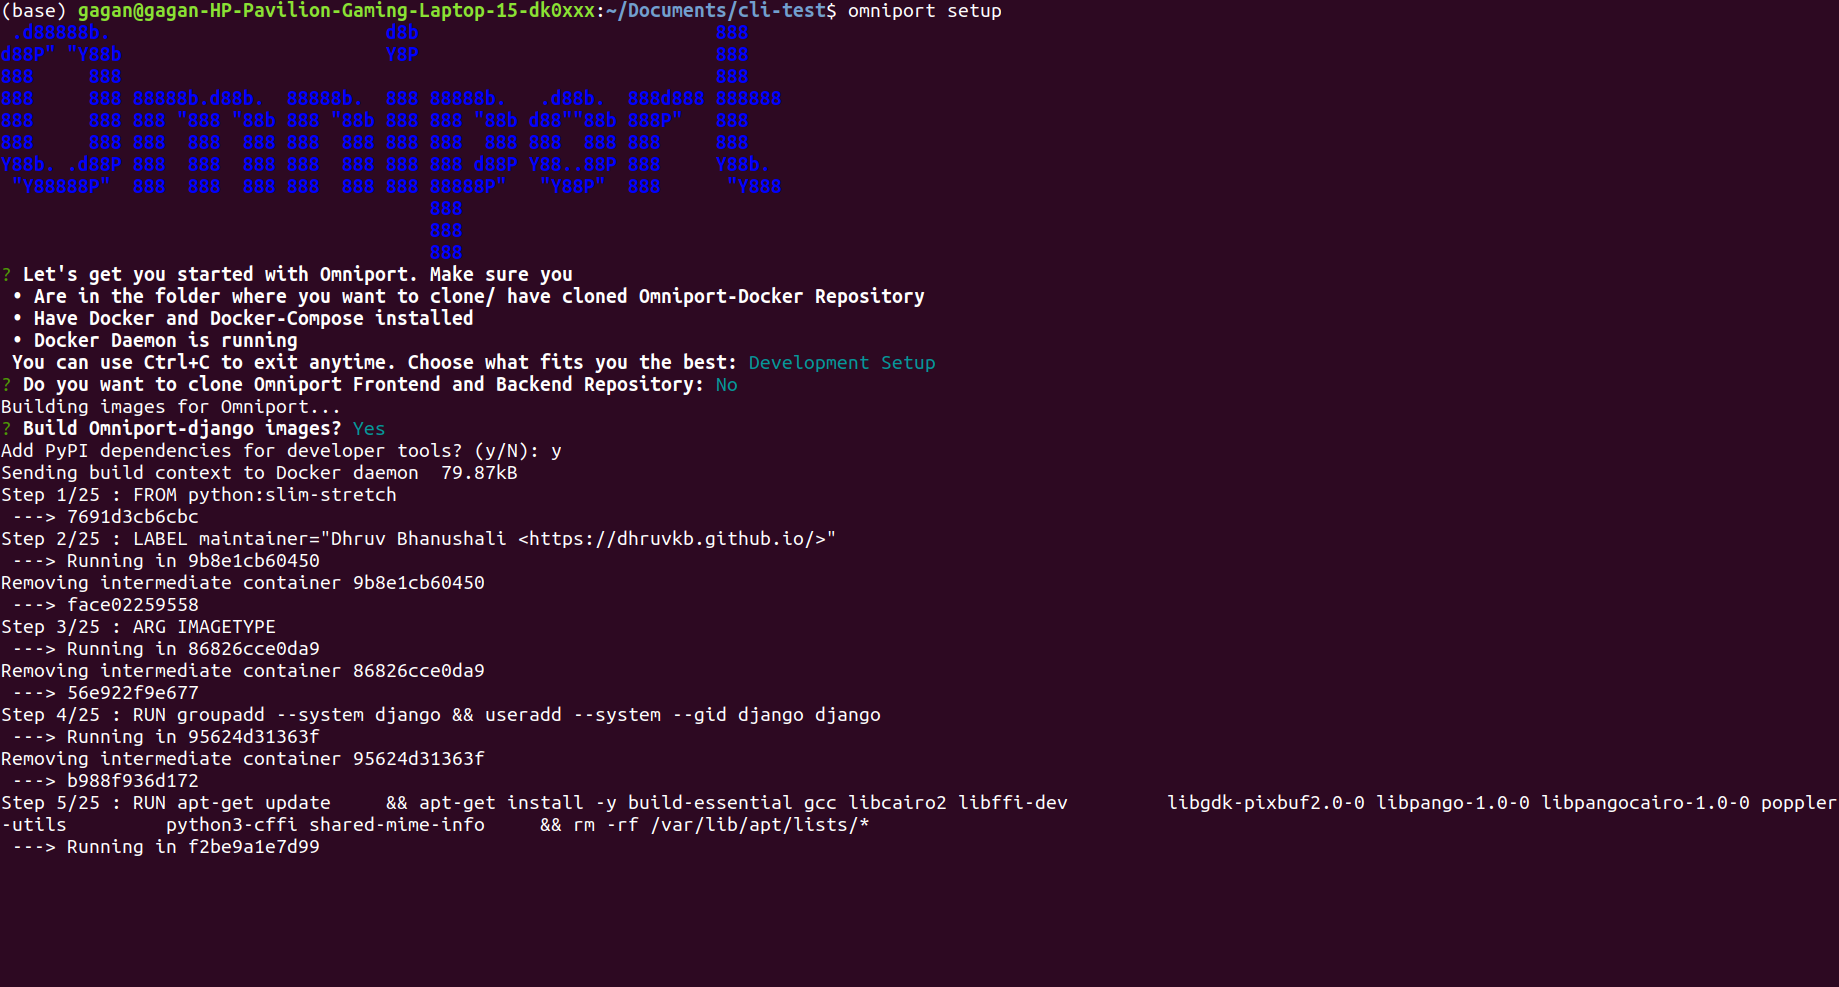Click 'Running in 9b8e1cb60450' line
This screenshot has width=1839, height=987.
pos(193,561)
